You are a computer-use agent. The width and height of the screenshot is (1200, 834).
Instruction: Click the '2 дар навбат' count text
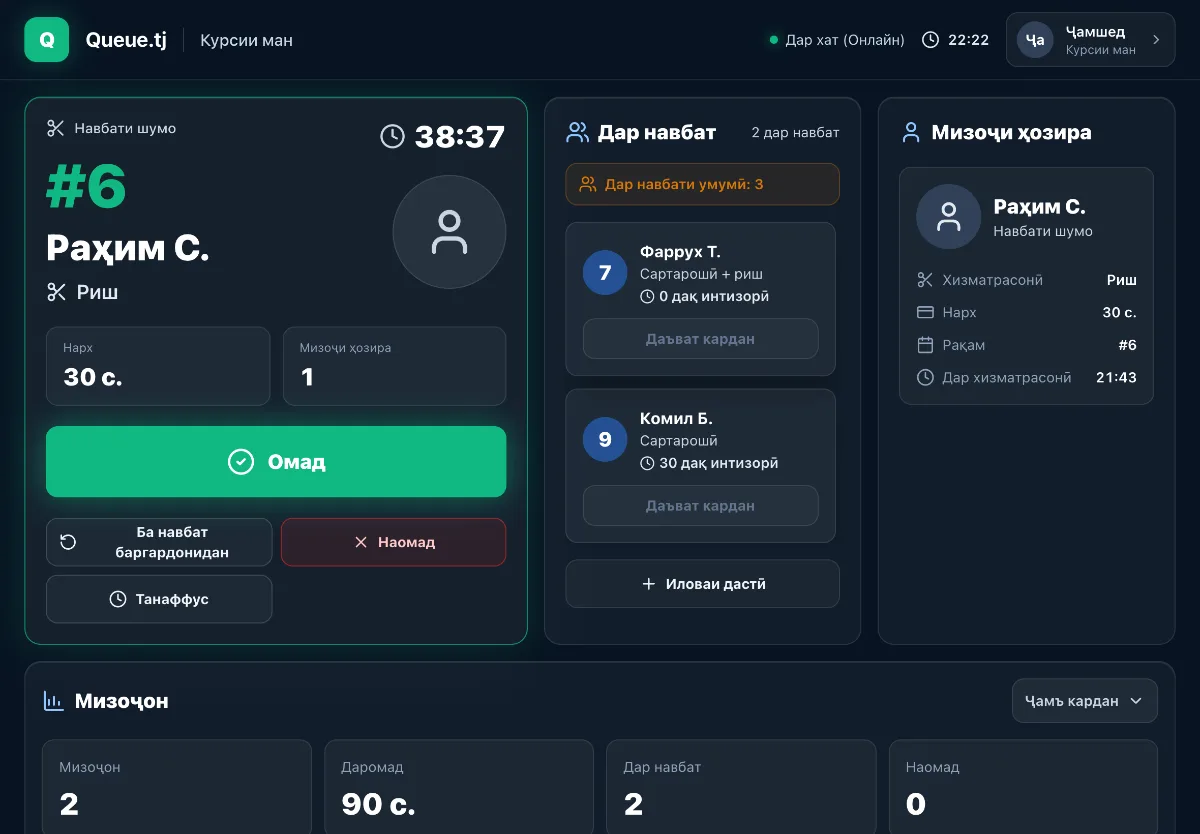pos(795,132)
